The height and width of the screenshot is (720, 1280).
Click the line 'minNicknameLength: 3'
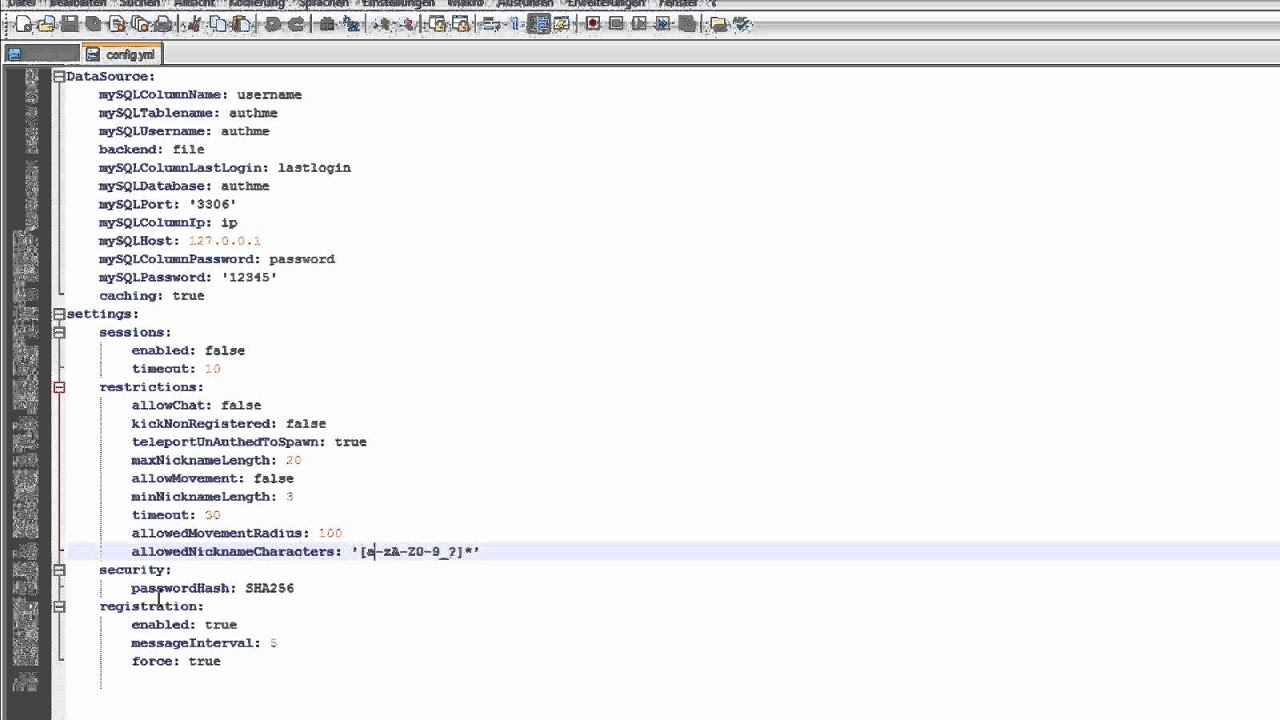click(212, 497)
